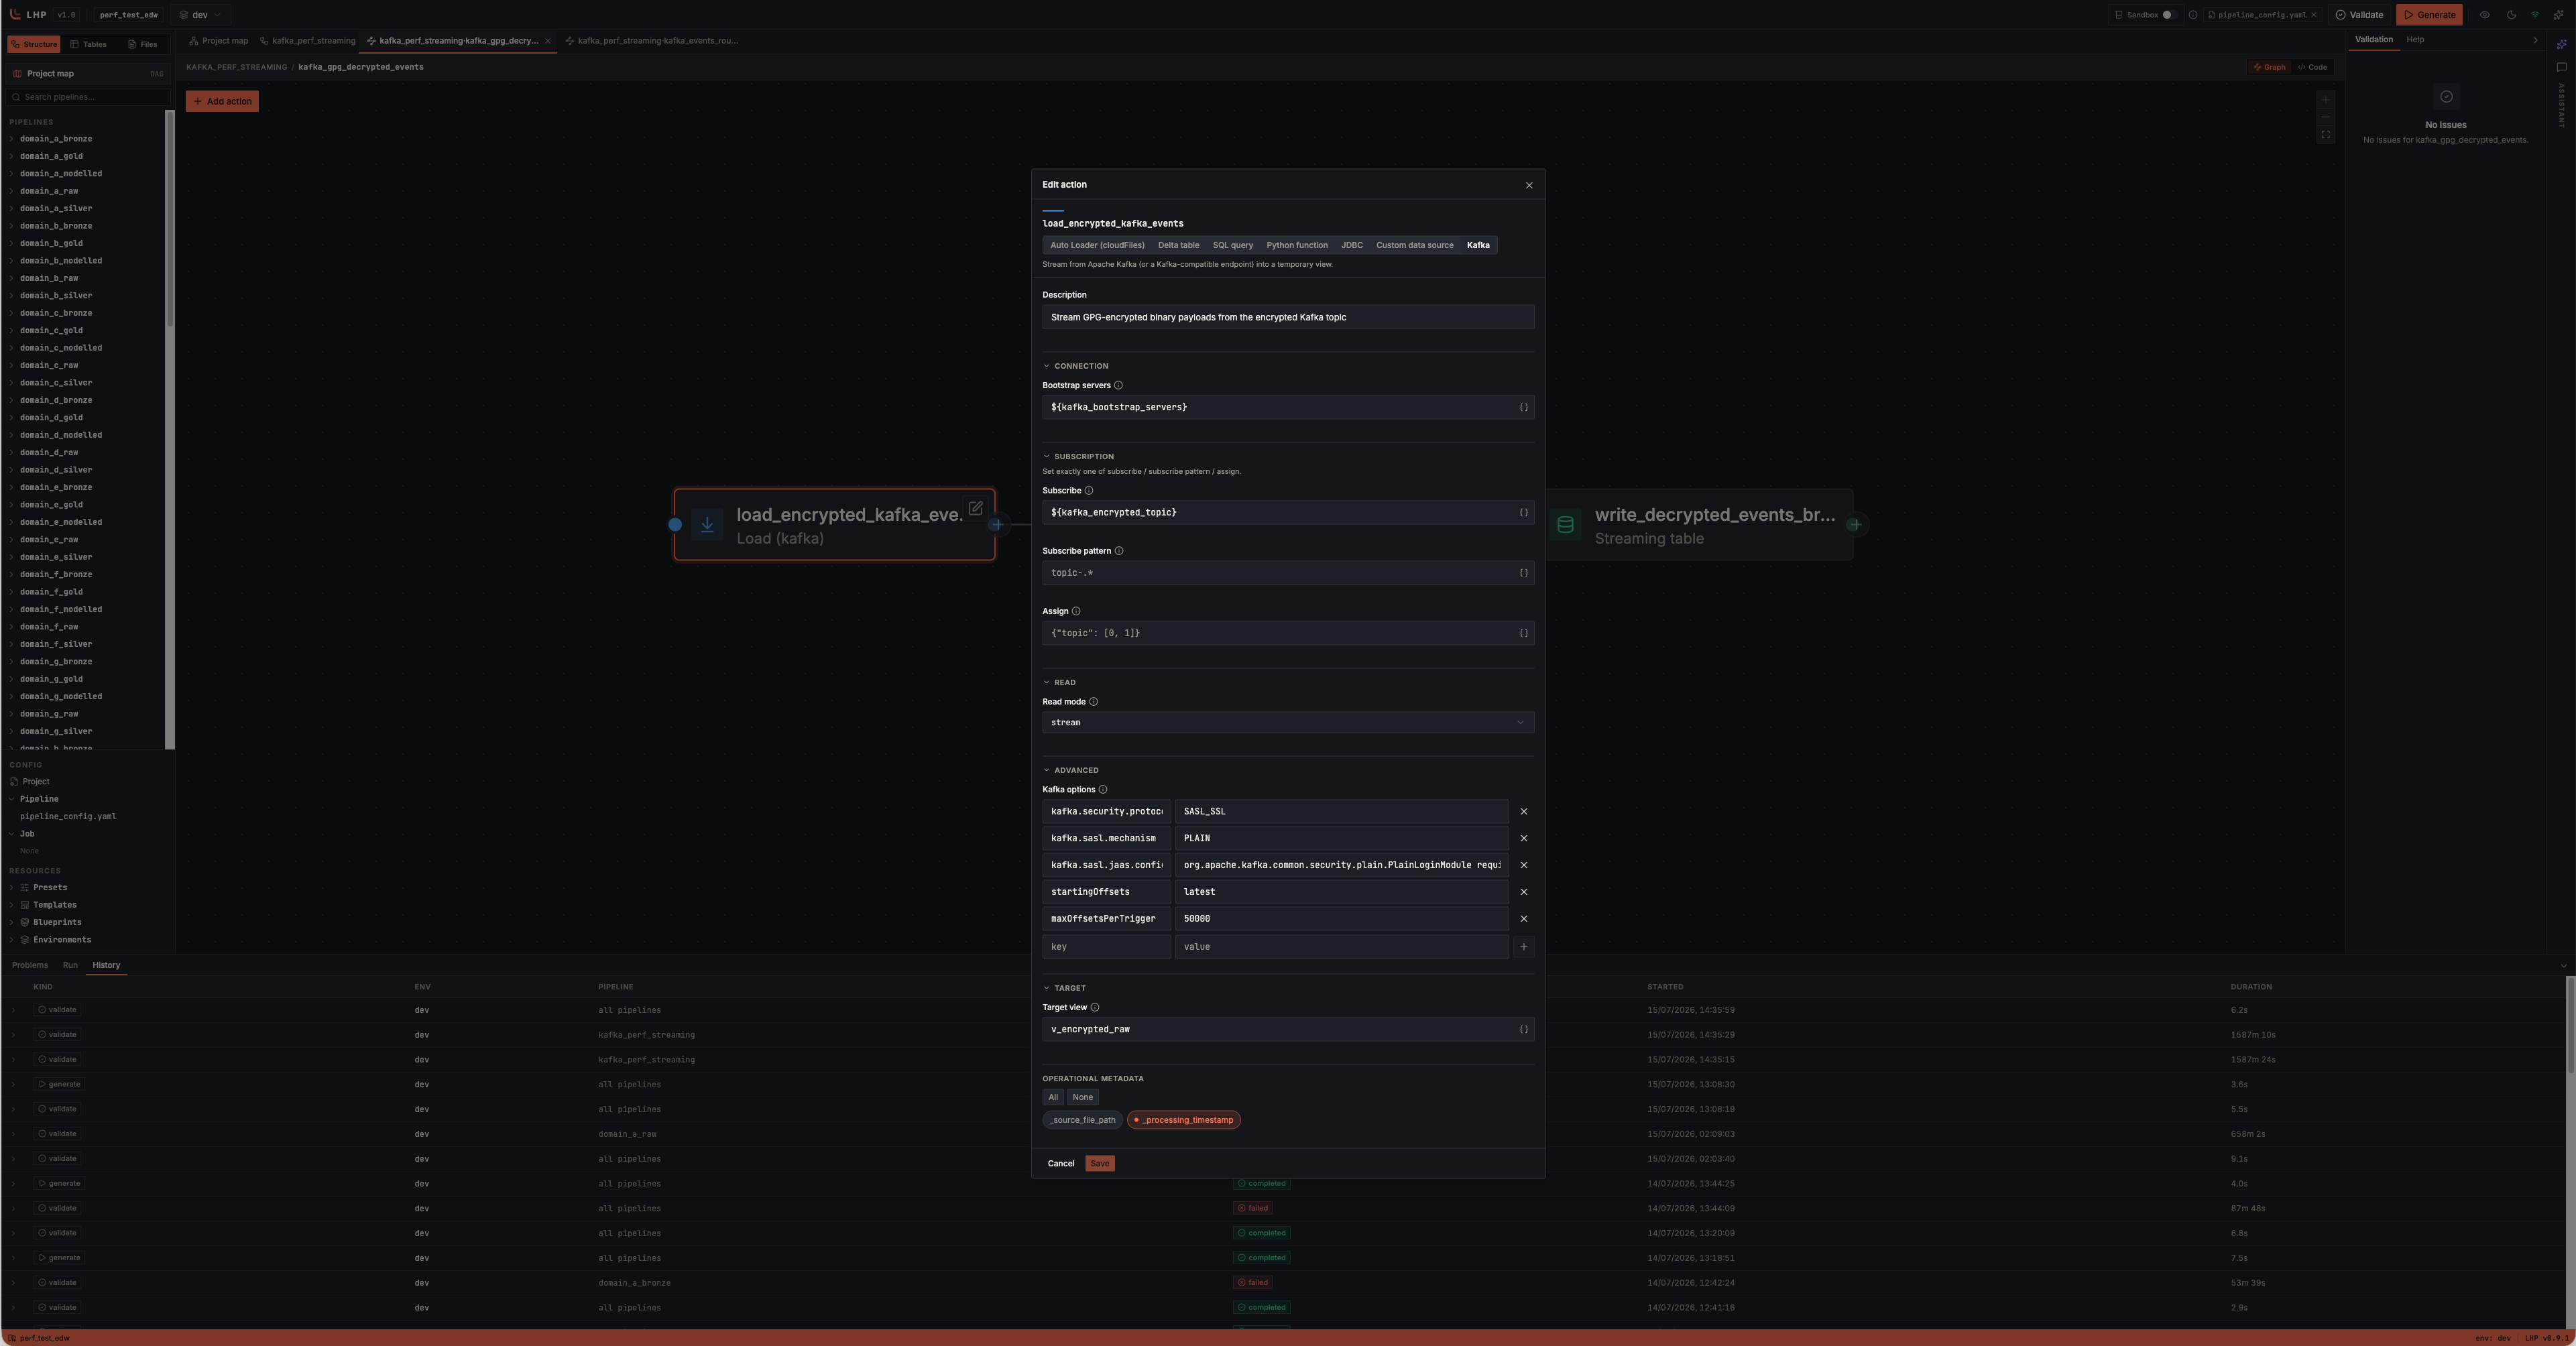Toggle _source_file_path metadata chip

(x=1082, y=1120)
